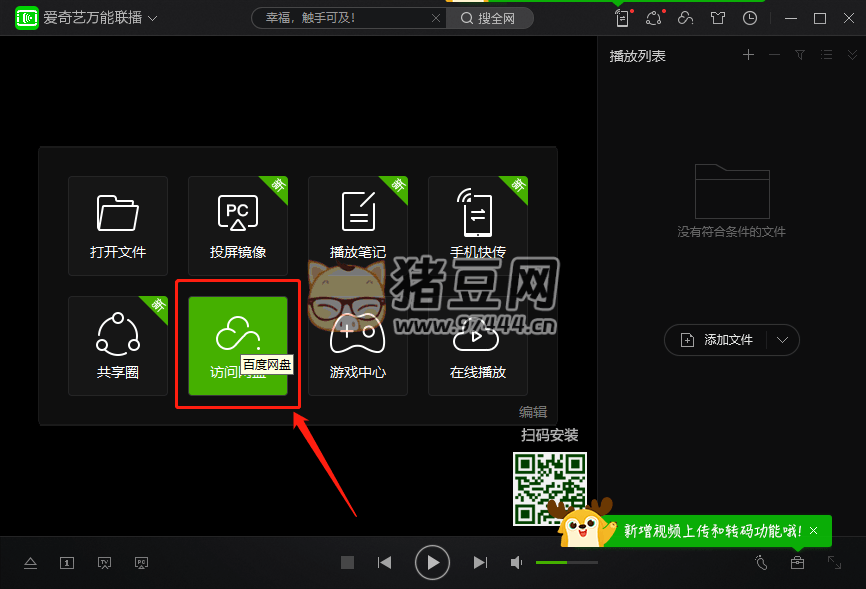Open the skin (t-shirt) icon in title bar
Viewport: 866px width, 589px height.
pos(717,18)
